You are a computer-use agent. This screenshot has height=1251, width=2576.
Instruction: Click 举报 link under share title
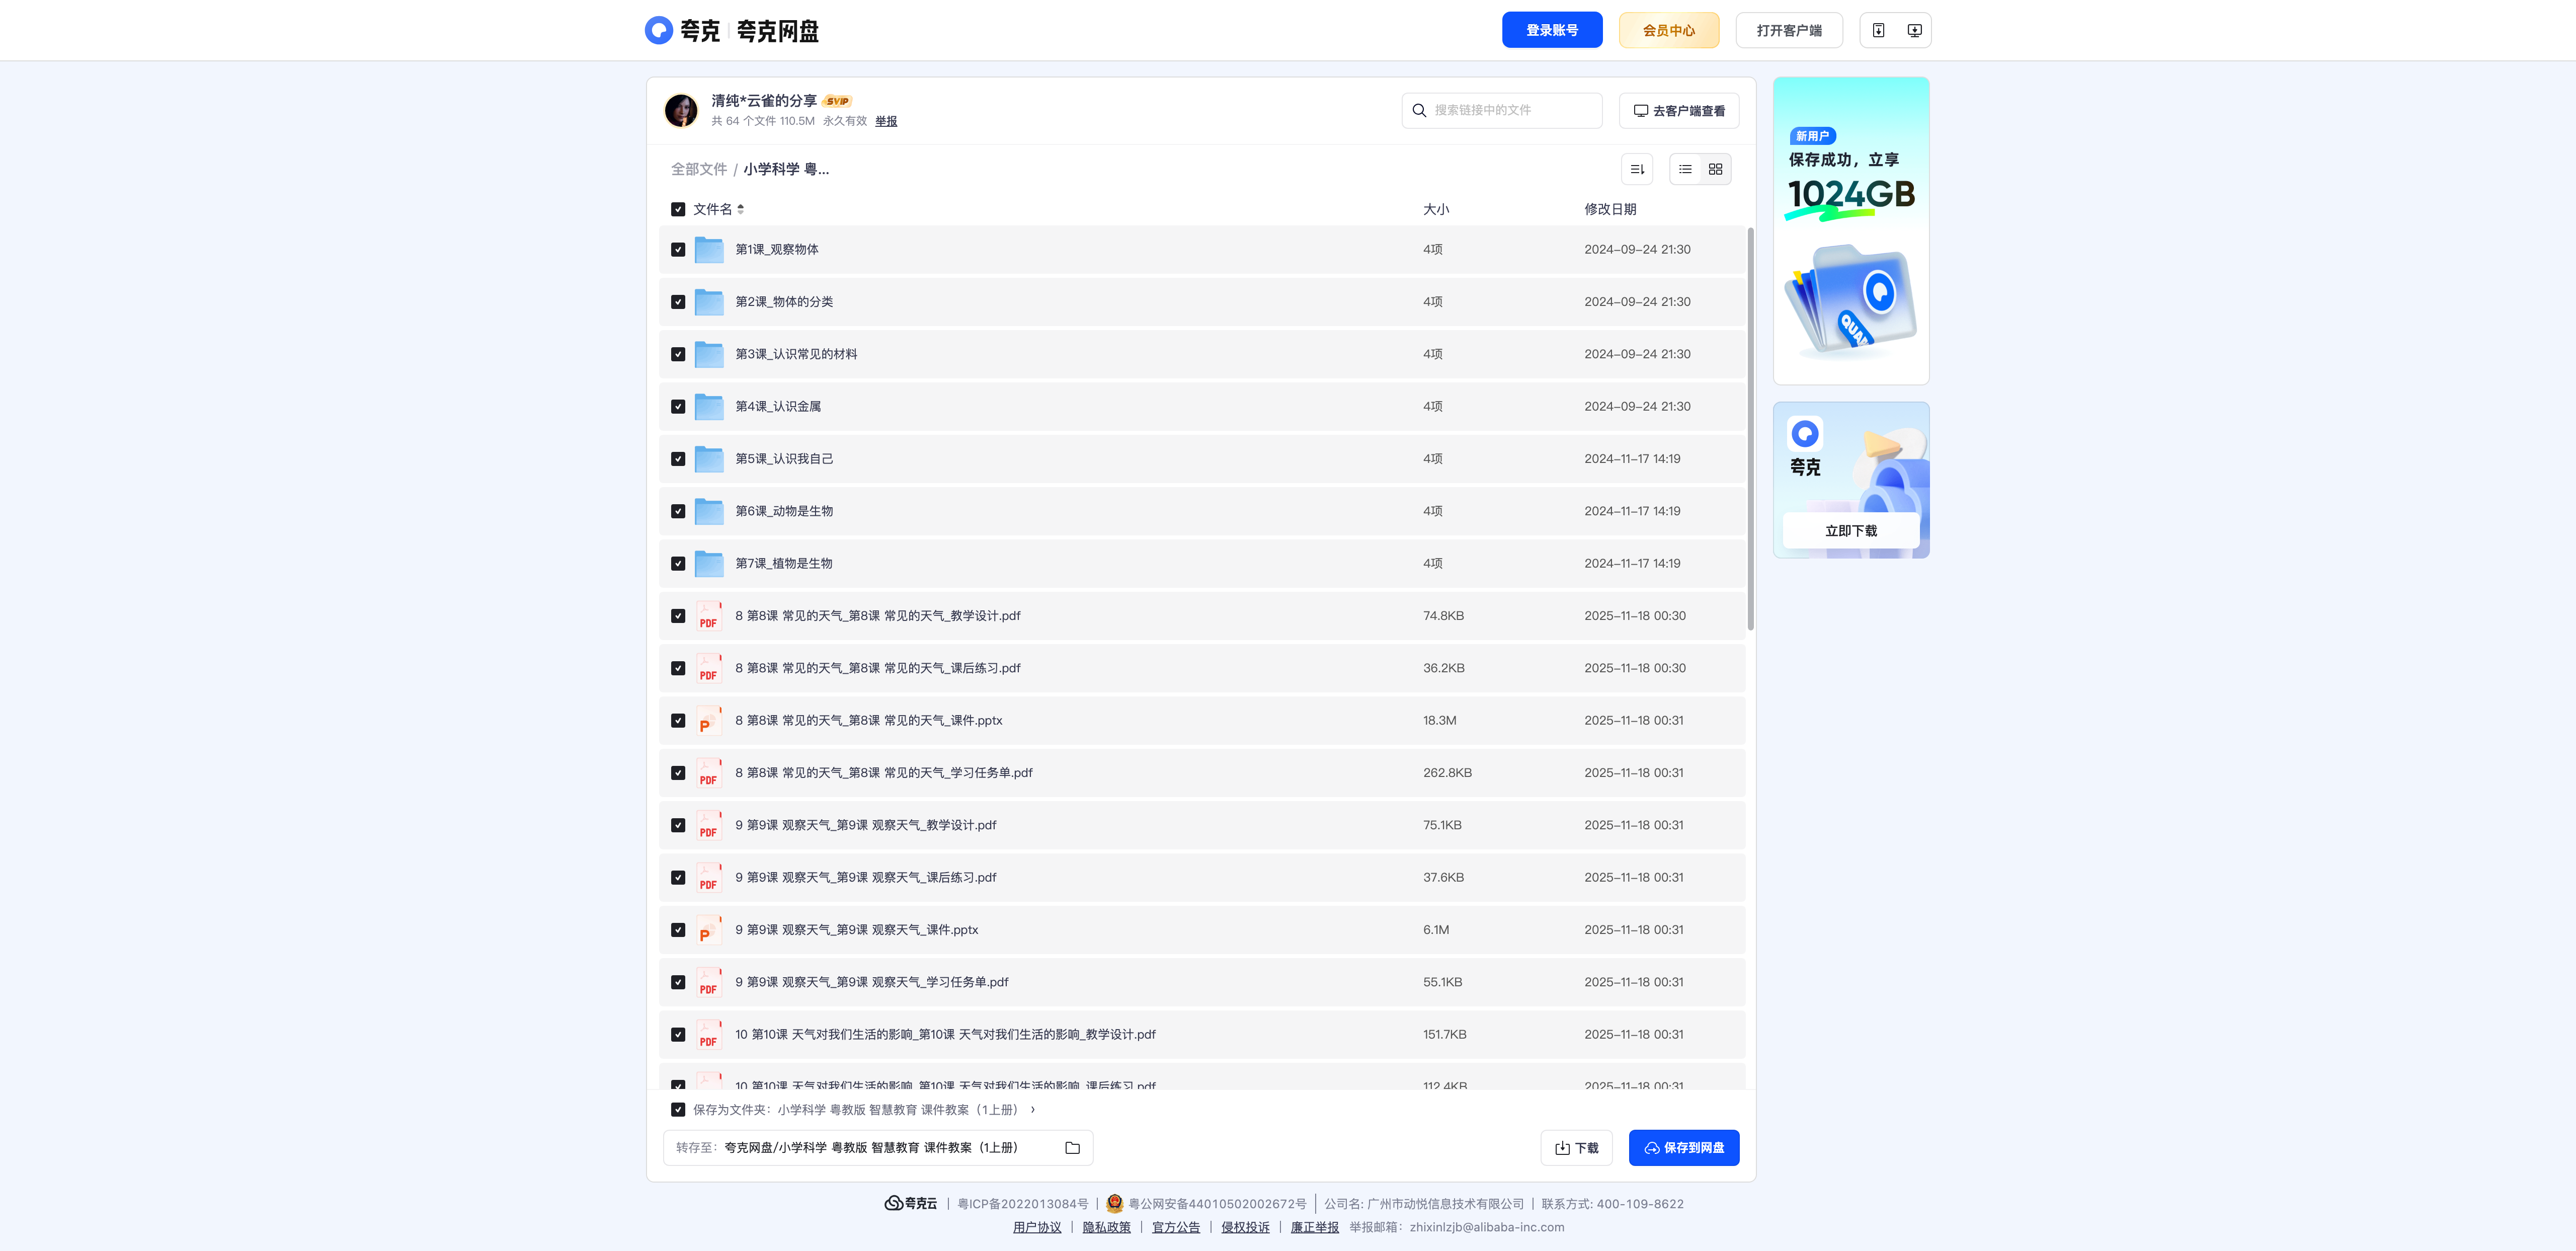(886, 121)
